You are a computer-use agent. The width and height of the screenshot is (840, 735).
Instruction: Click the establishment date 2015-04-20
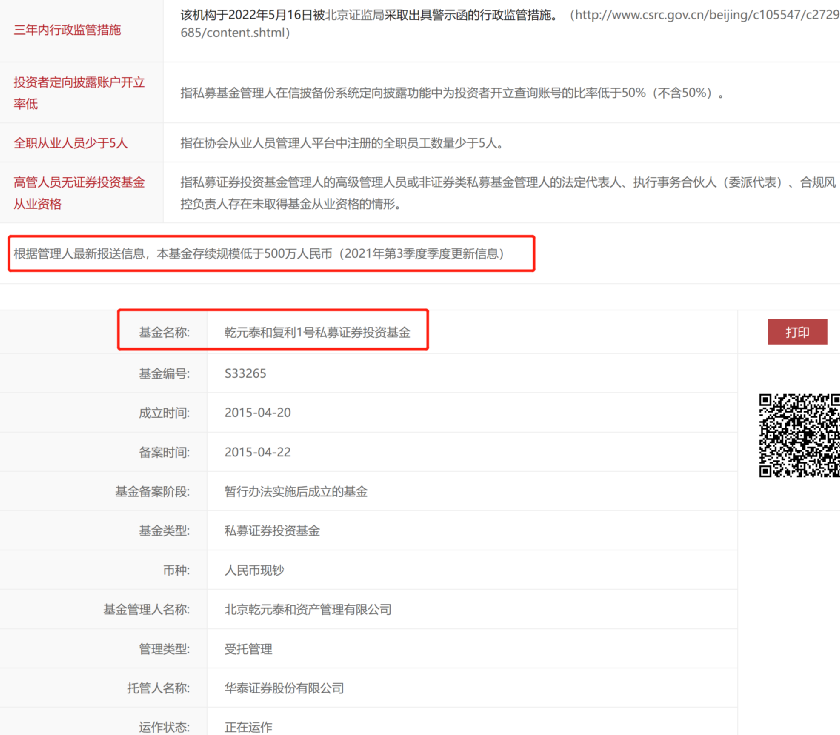pyautogui.click(x=258, y=412)
